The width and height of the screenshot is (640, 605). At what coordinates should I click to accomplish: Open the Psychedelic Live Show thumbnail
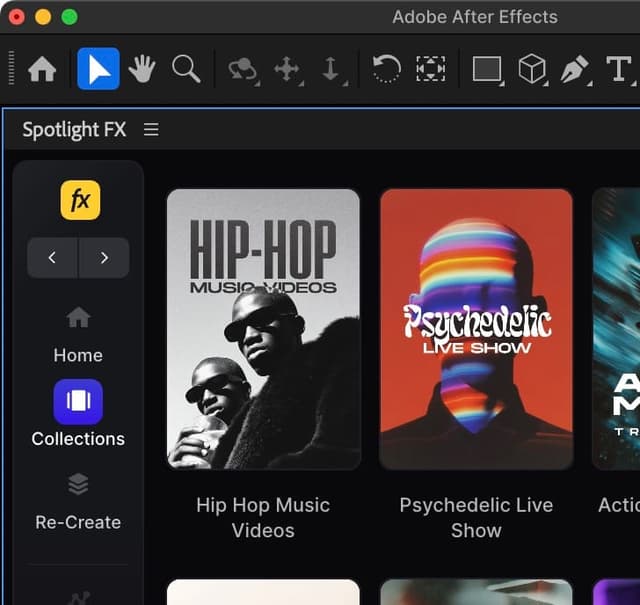click(476, 329)
